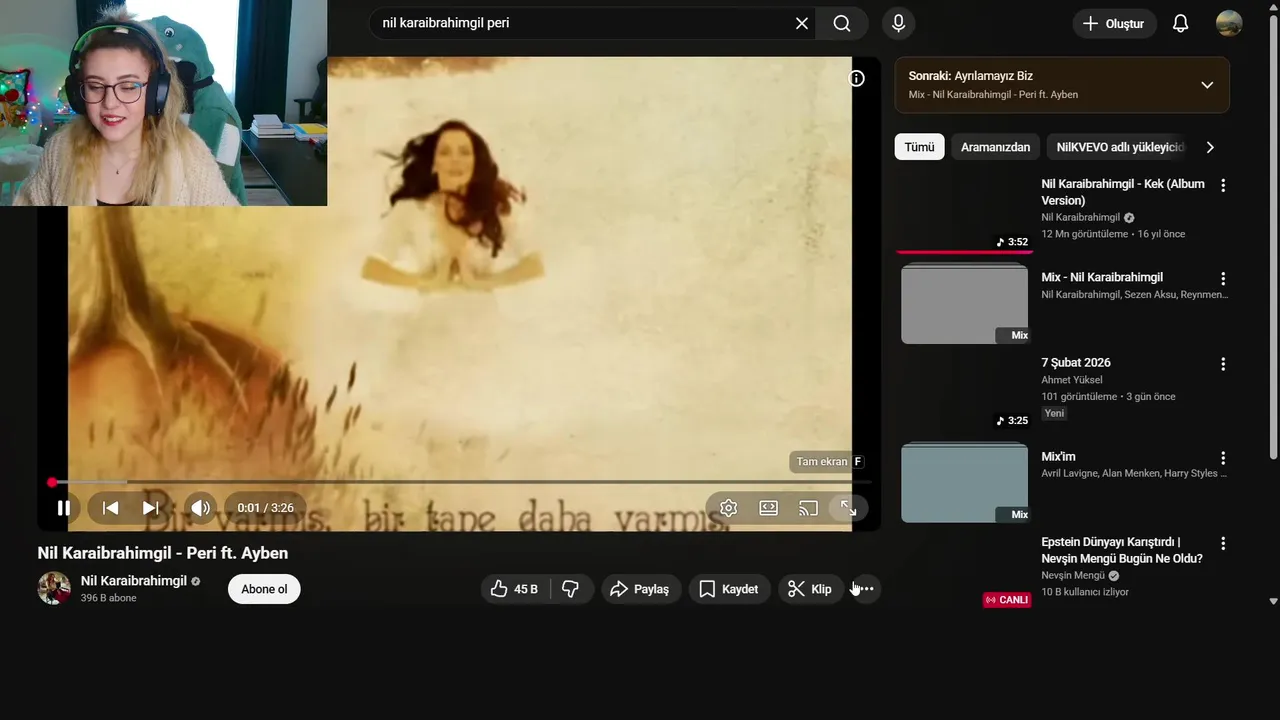Image resolution: width=1280 pixels, height=720 pixels.
Task: Open Nil Karaibrahimgil channel avatar
Action: [54, 588]
